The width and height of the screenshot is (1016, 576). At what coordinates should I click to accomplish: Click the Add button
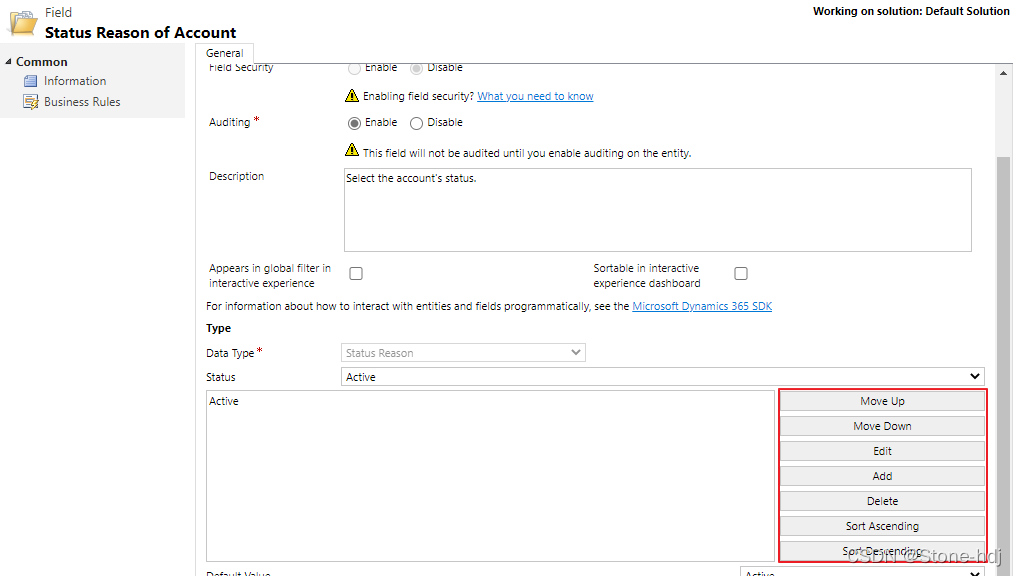(882, 475)
